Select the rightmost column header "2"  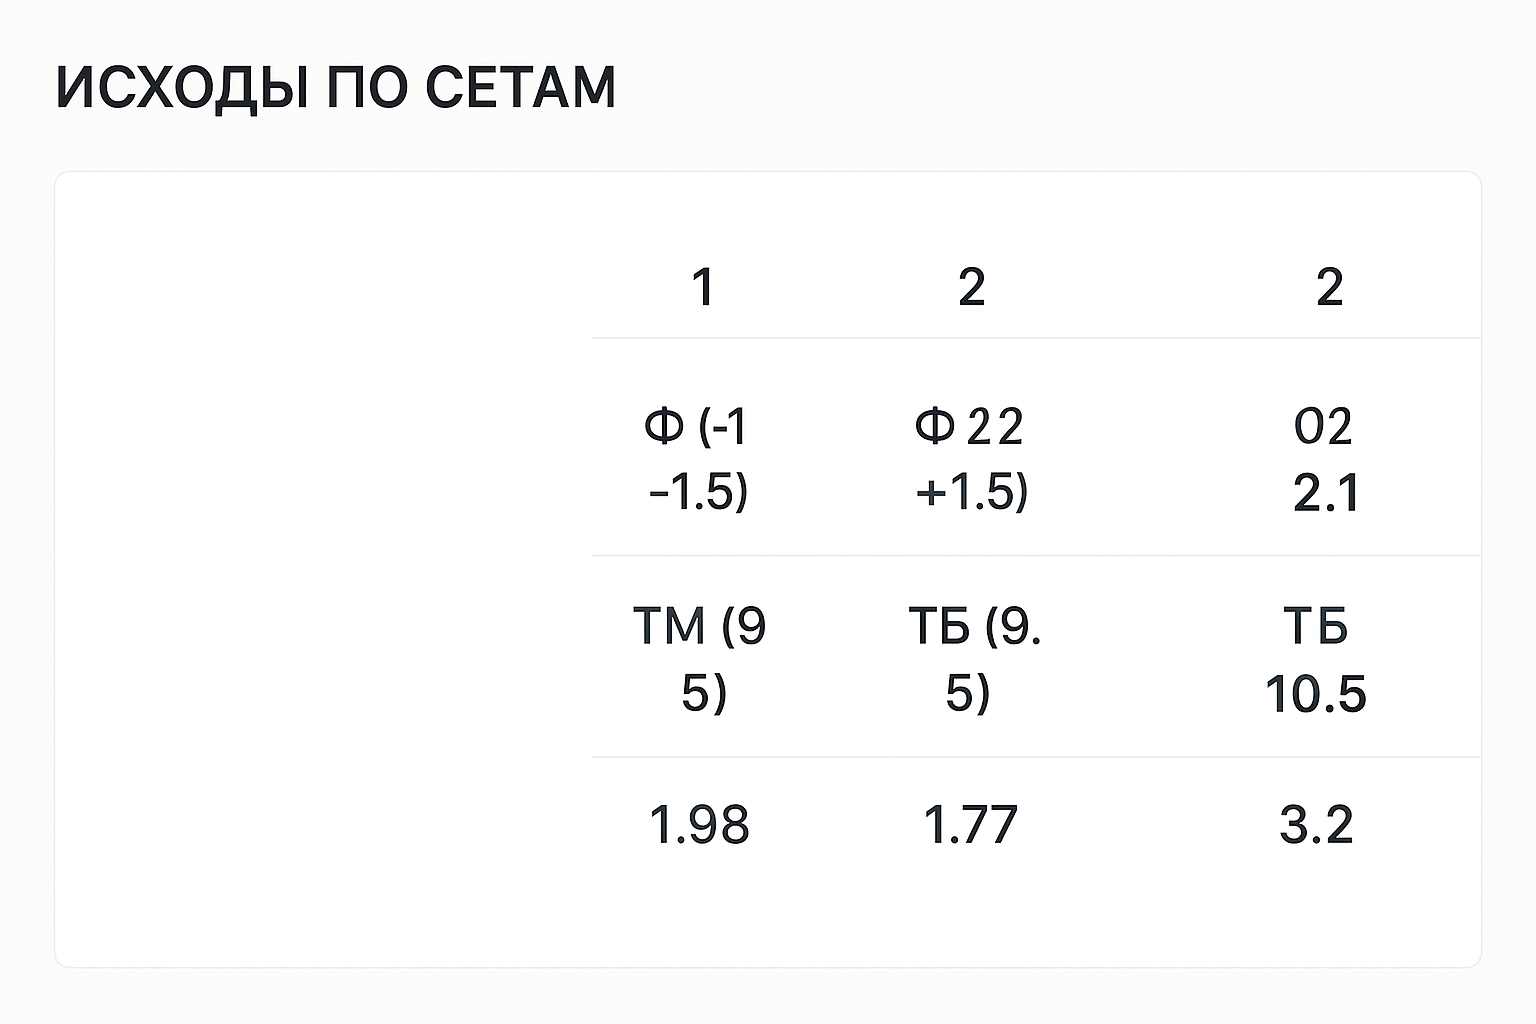point(1329,288)
